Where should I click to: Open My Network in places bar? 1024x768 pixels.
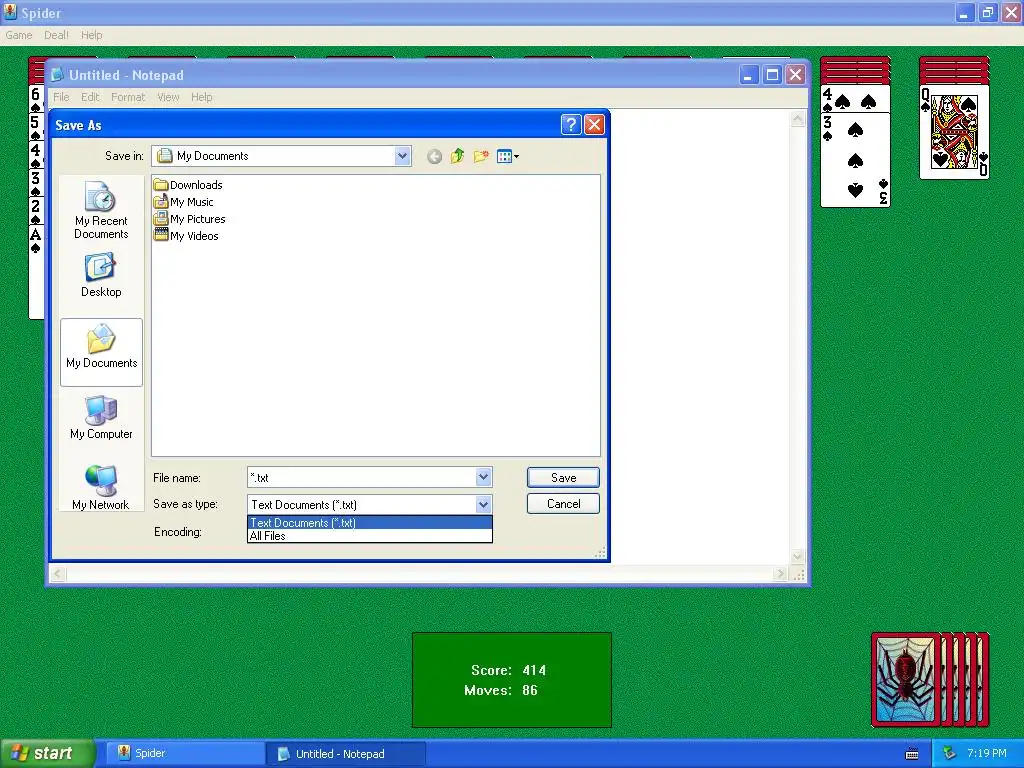click(101, 487)
